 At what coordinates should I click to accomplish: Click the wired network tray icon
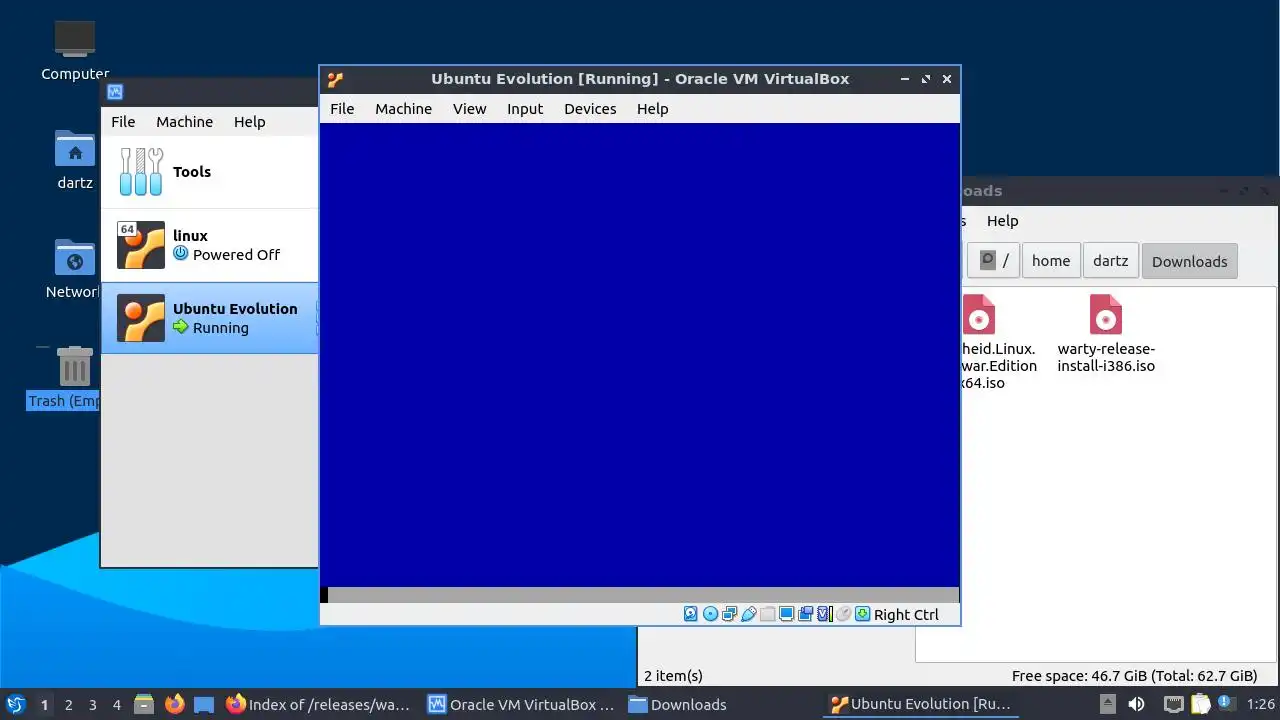pos(1174,704)
